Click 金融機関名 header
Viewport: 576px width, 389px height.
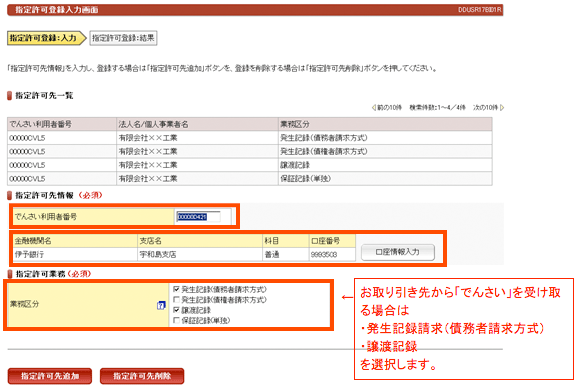tap(75, 241)
